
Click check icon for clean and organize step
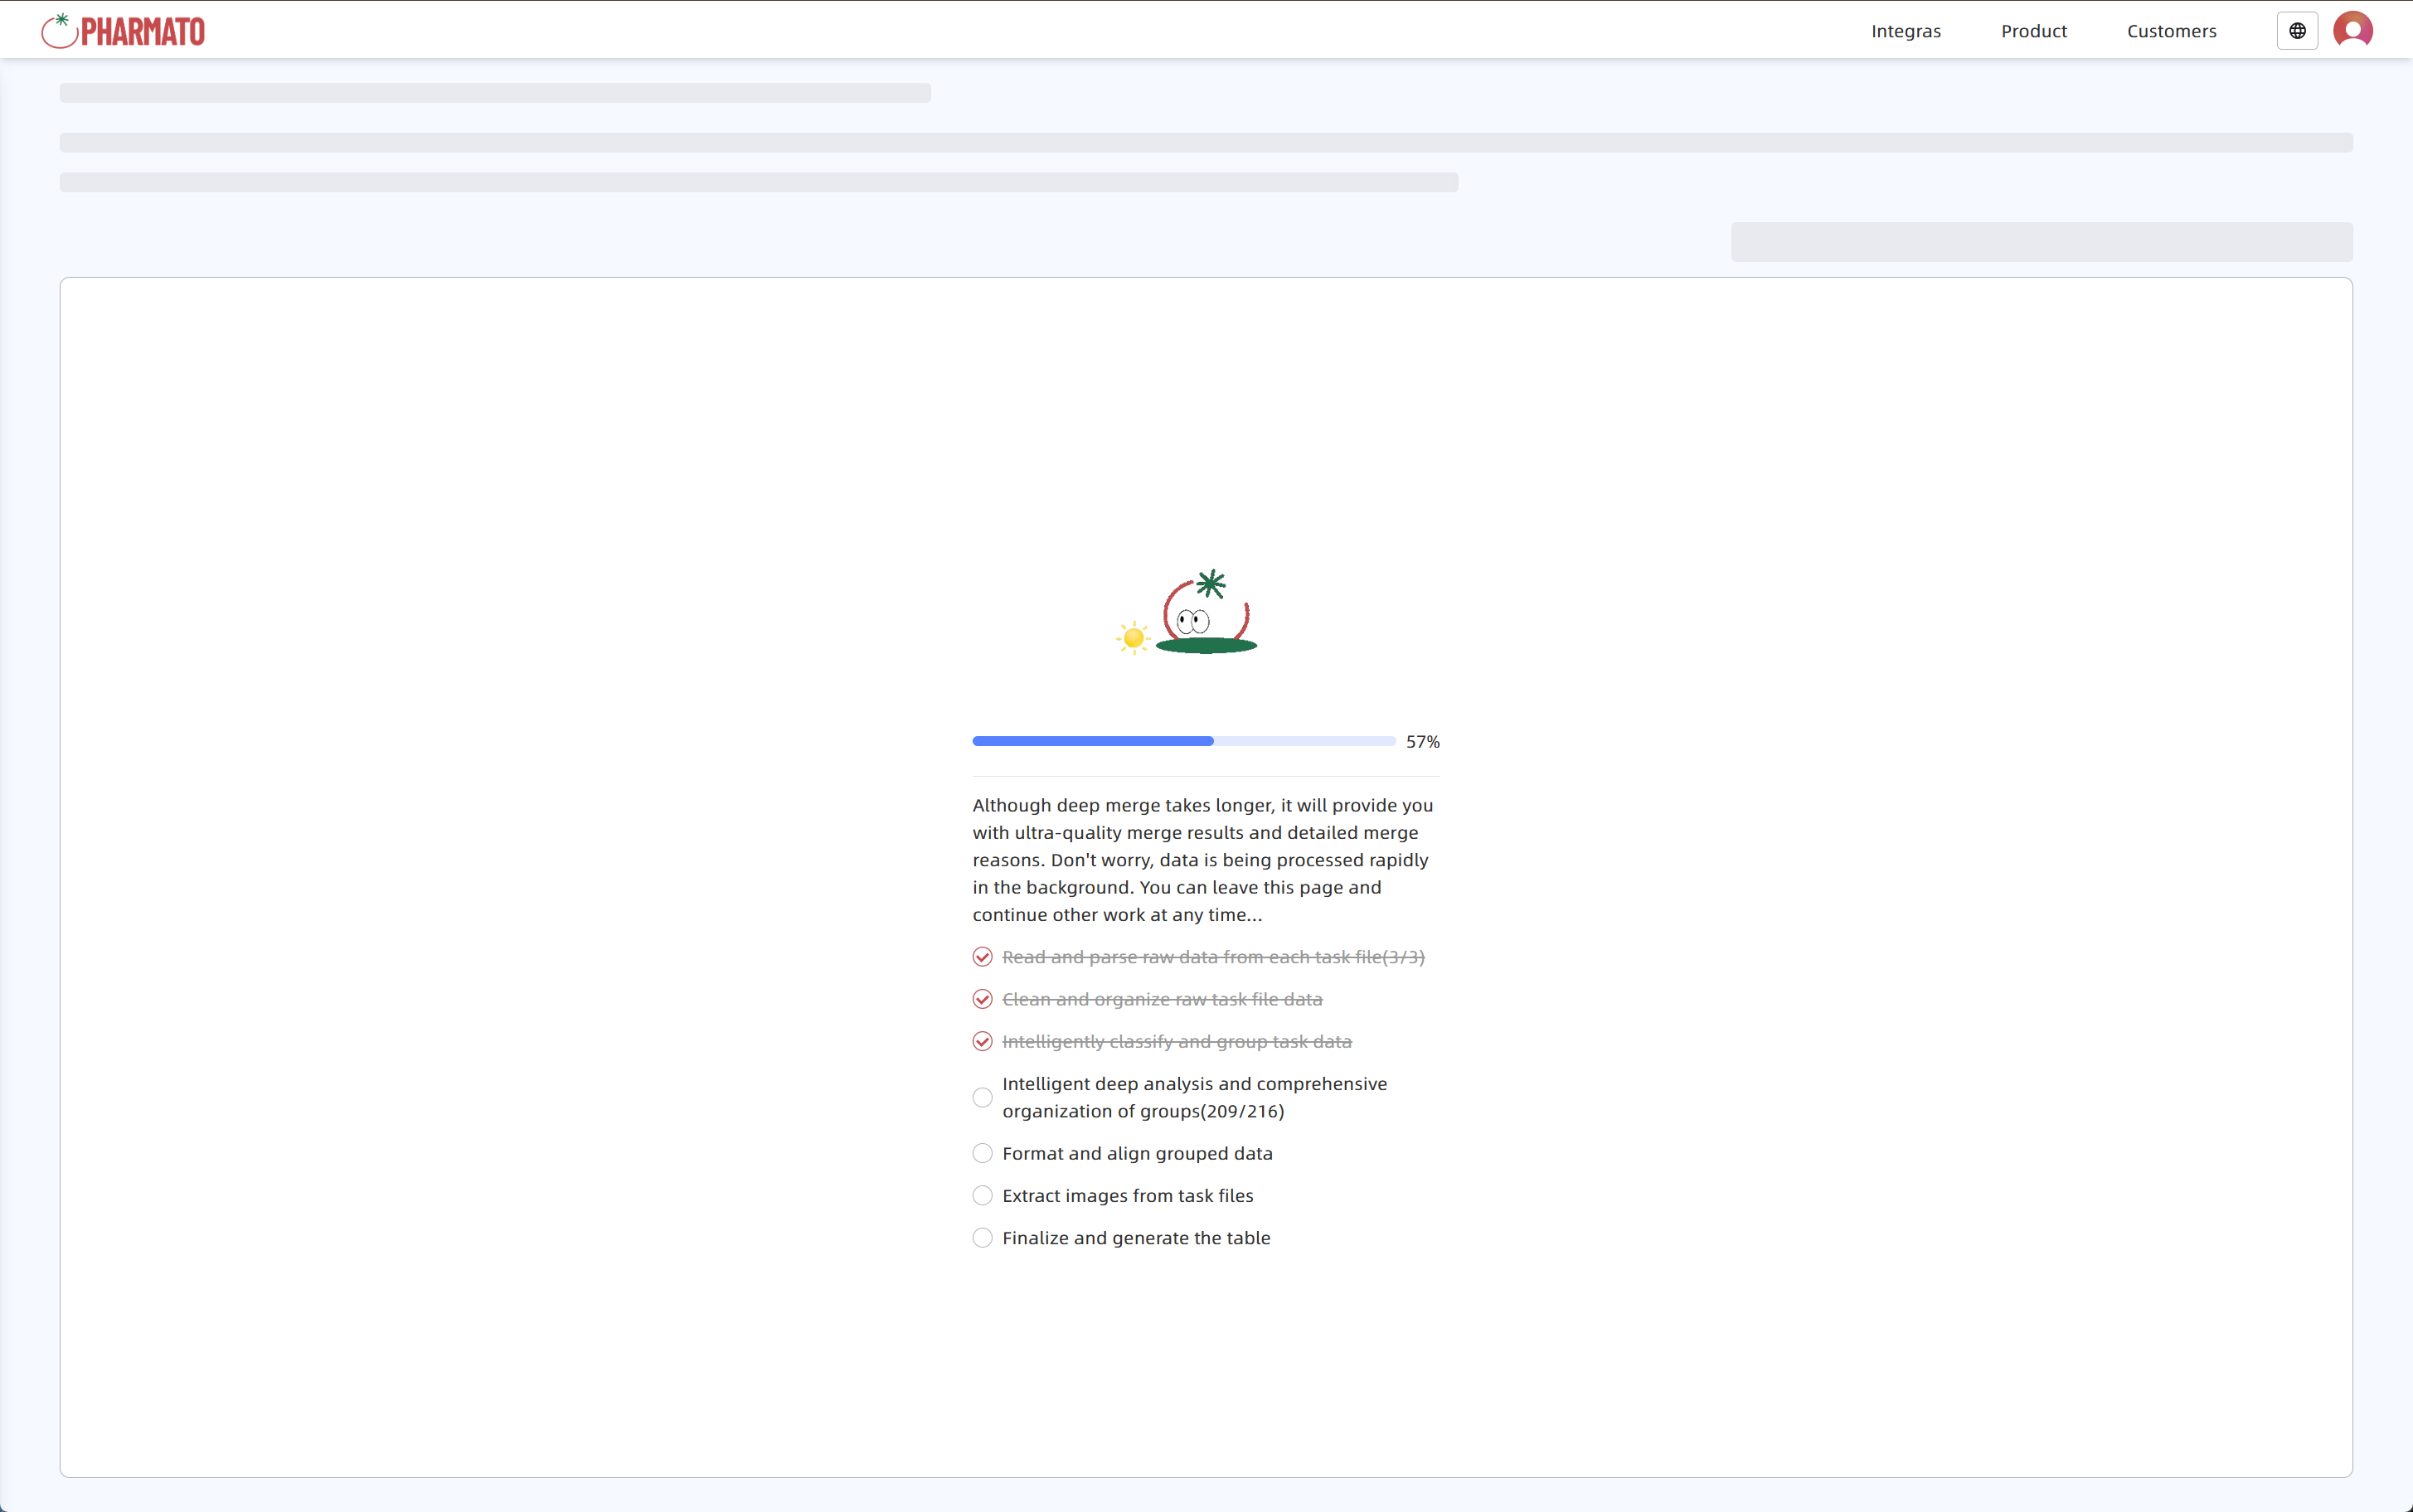pos(982,999)
